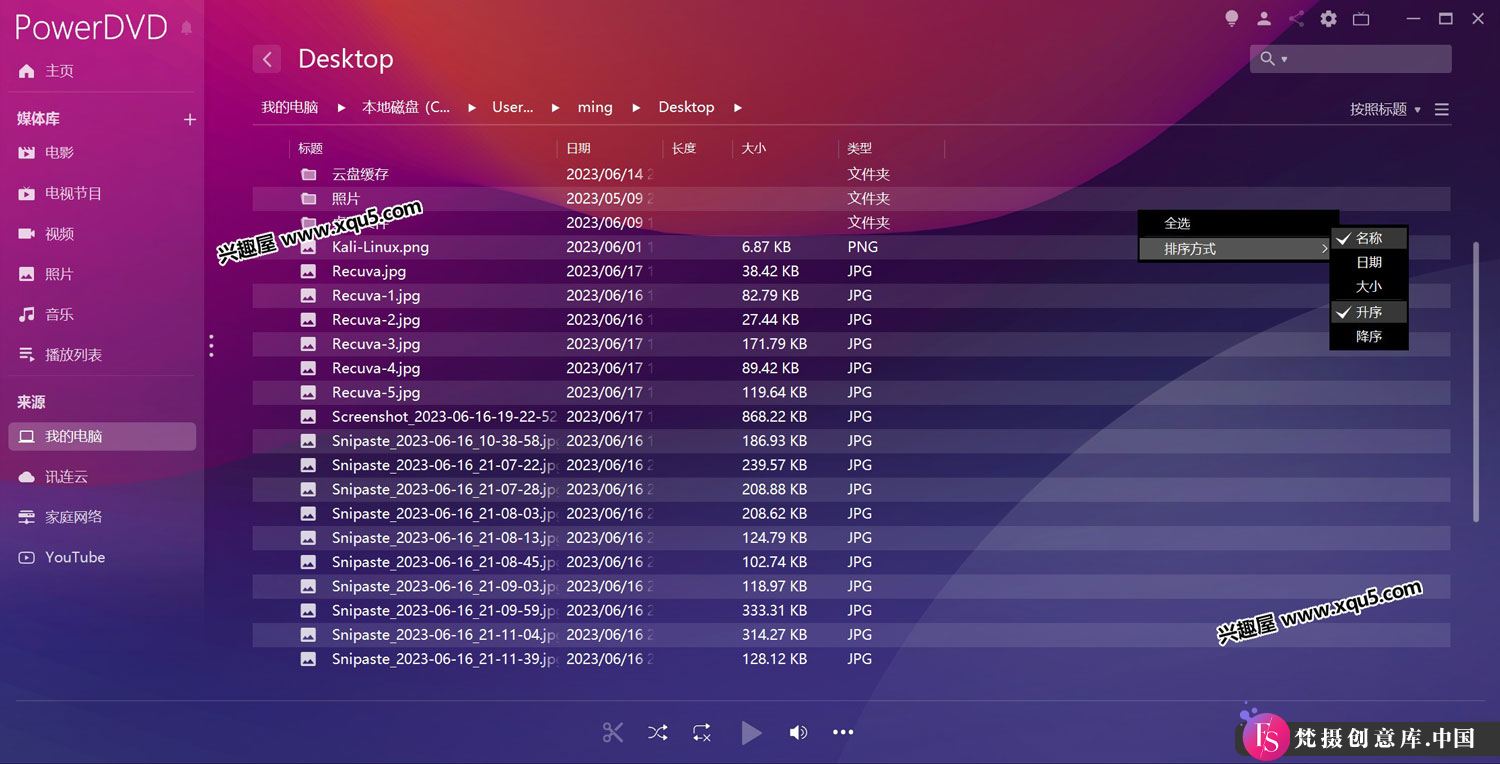Click the file list vertical scrollbar
This screenshot has height=764, width=1500.
pyautogui.click(x=1476, y=382)
